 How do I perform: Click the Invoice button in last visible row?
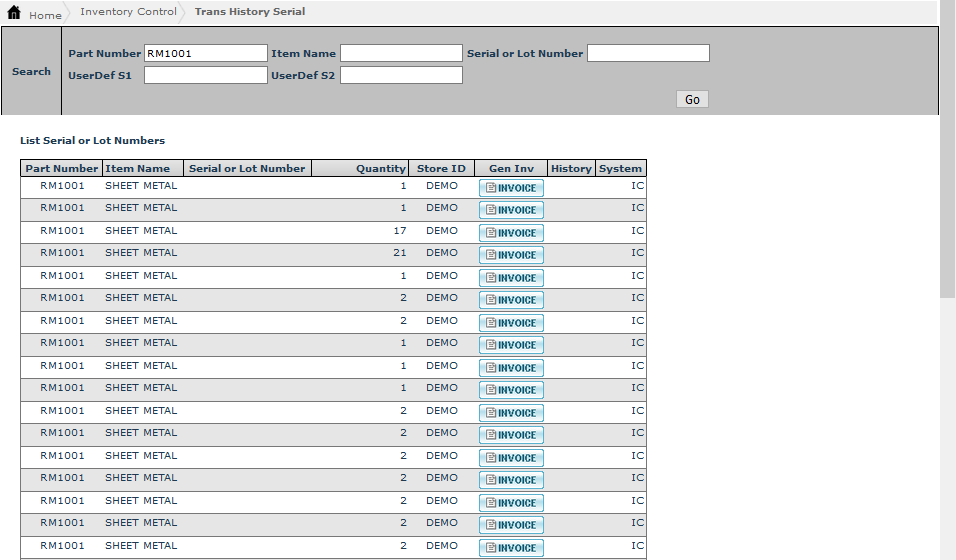[511, 548]
